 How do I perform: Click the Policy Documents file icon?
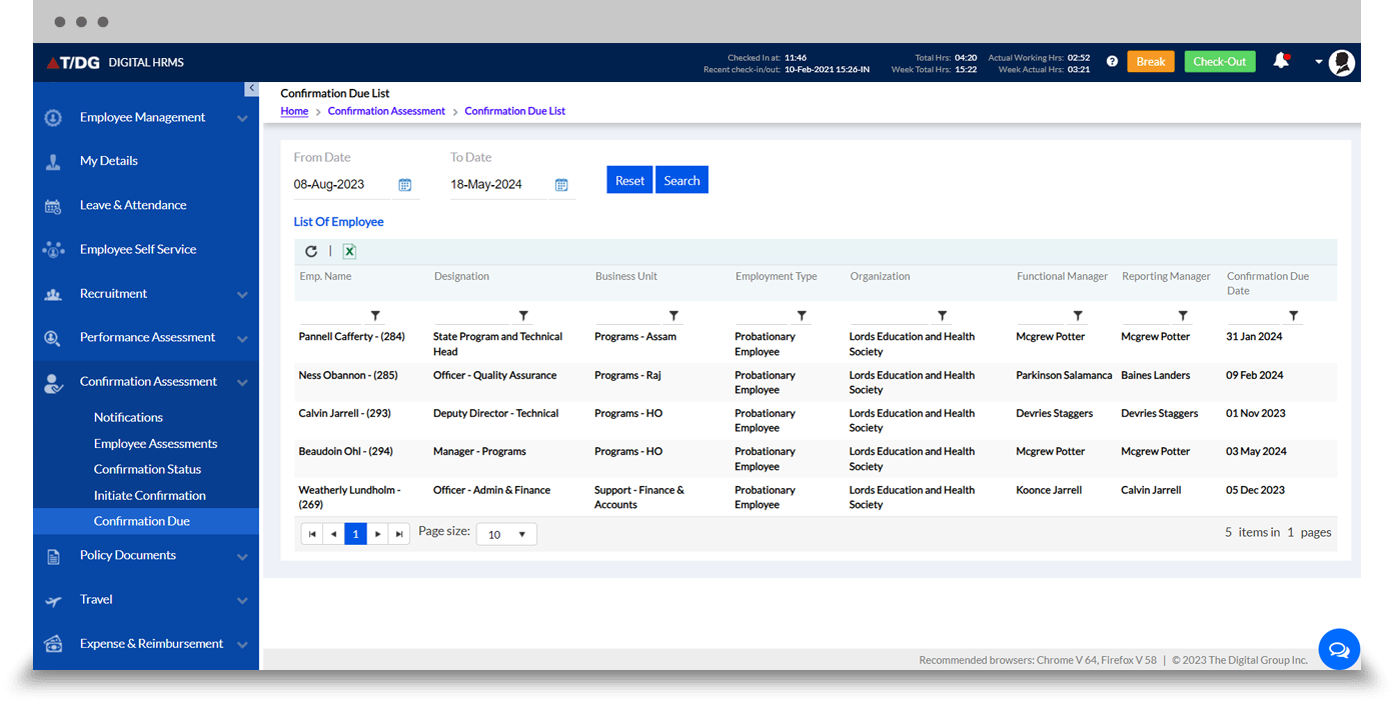[x=53, y=557]
